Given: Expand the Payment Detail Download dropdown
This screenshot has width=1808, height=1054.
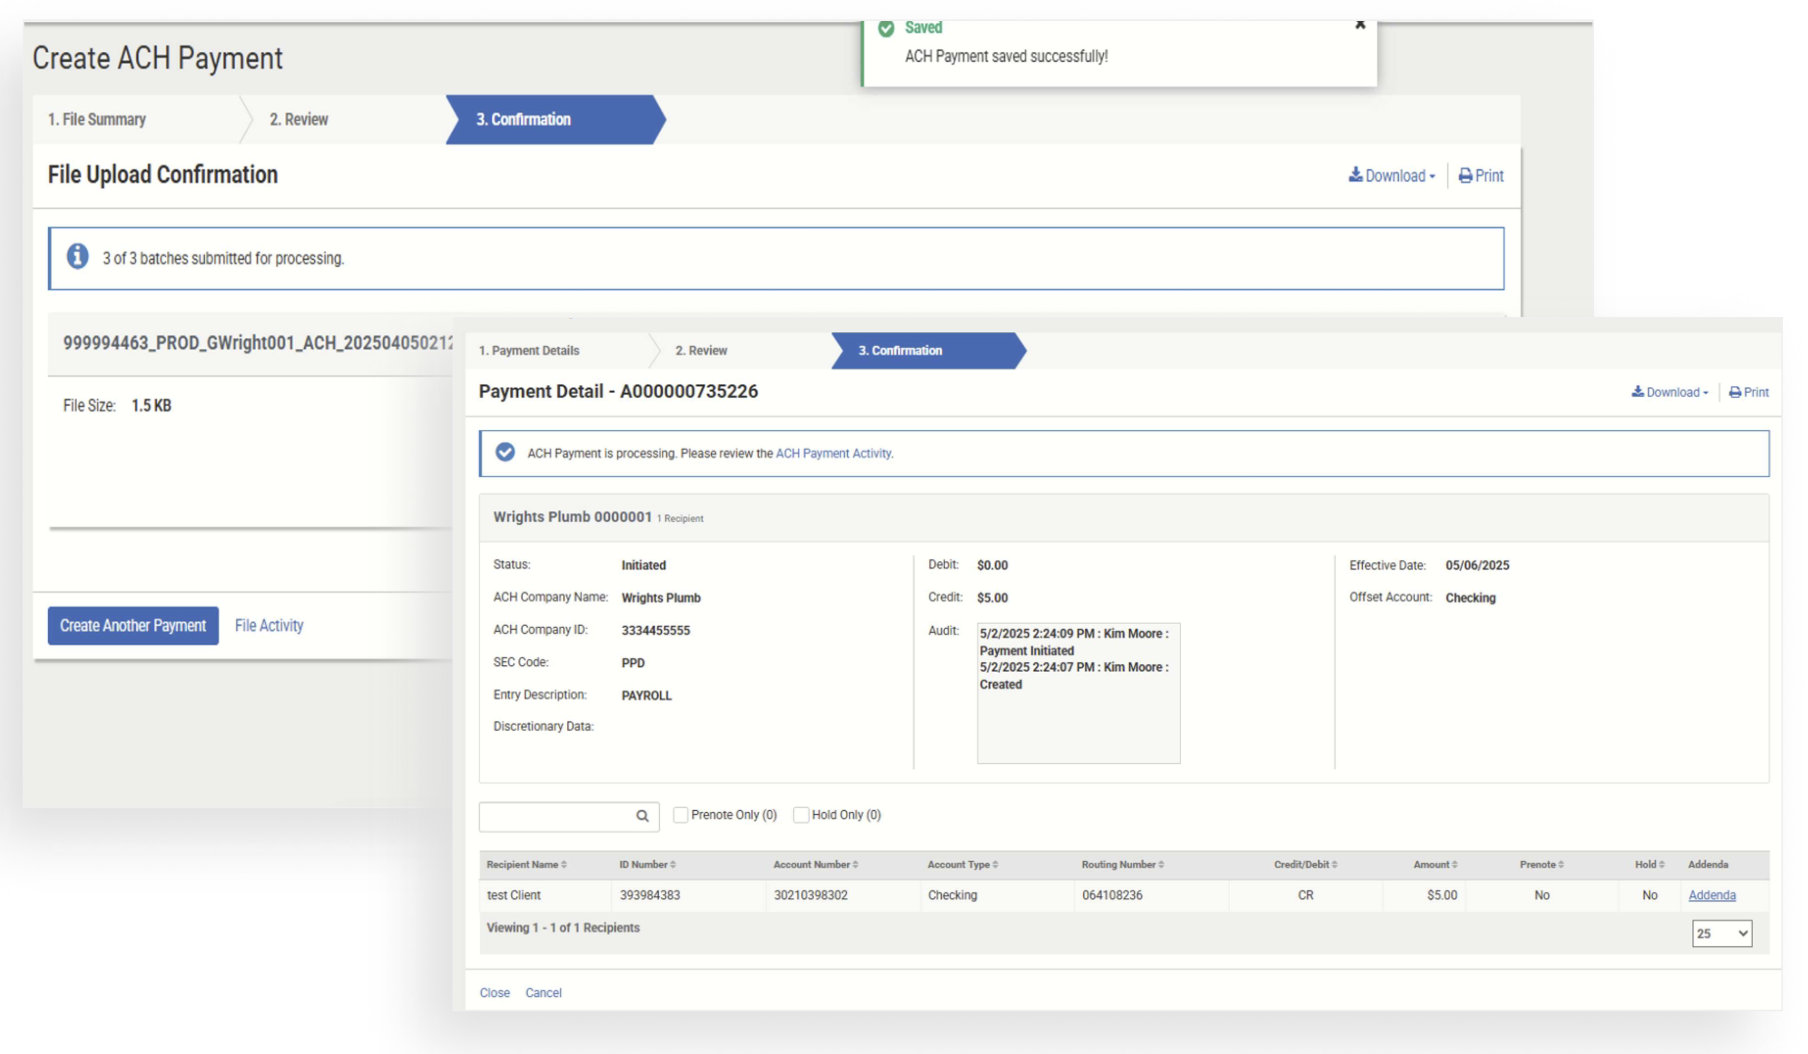Looking at the screenshot, I should pos(1669,392).
